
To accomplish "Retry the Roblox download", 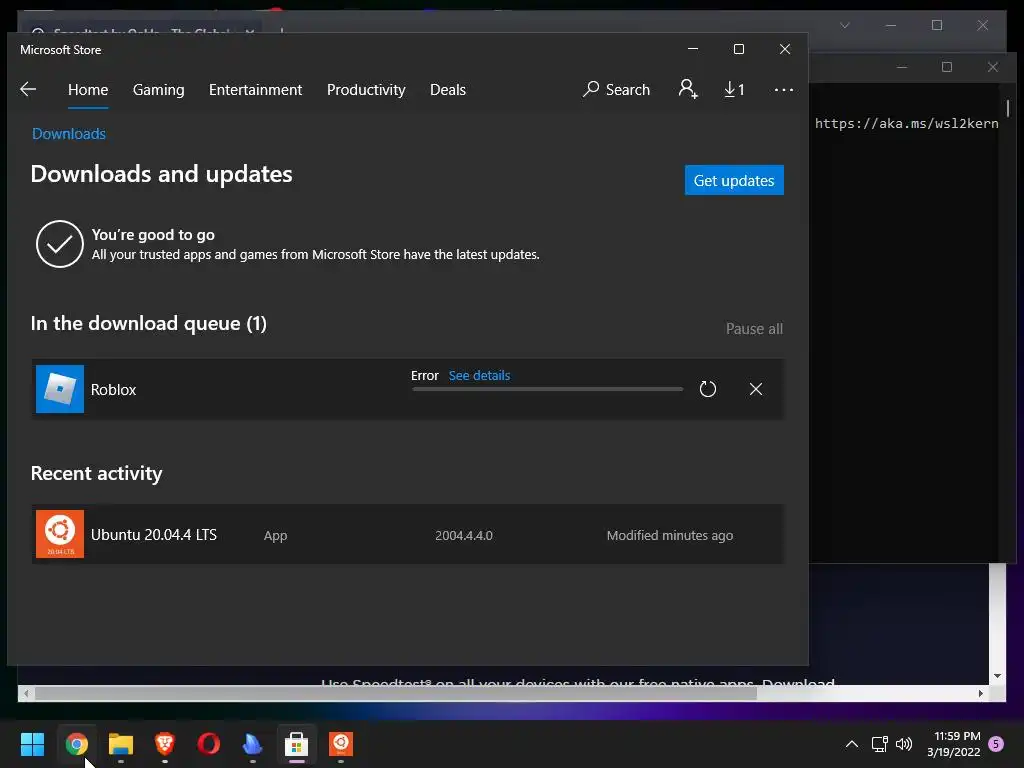I will pos(707,389).
